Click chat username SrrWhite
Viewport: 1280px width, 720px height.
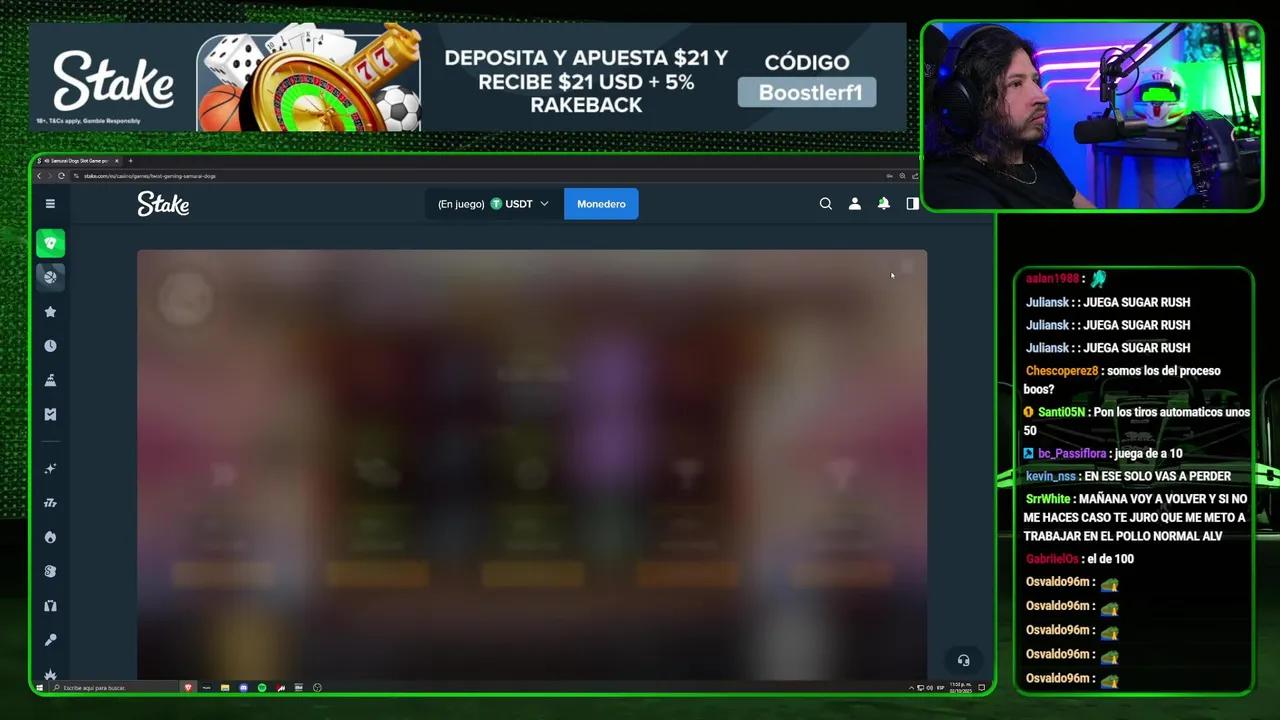pyautogui.click(x=1047, y=499)
